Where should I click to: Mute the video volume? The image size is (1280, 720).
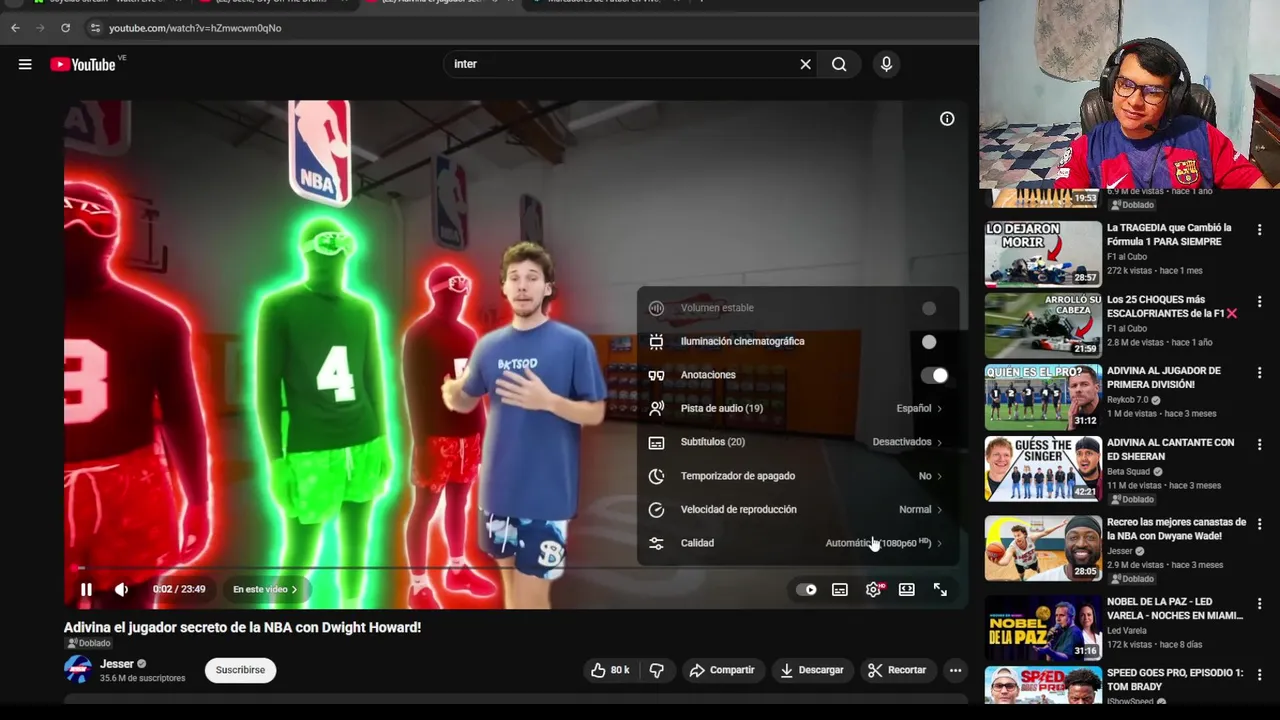(121, 589)
